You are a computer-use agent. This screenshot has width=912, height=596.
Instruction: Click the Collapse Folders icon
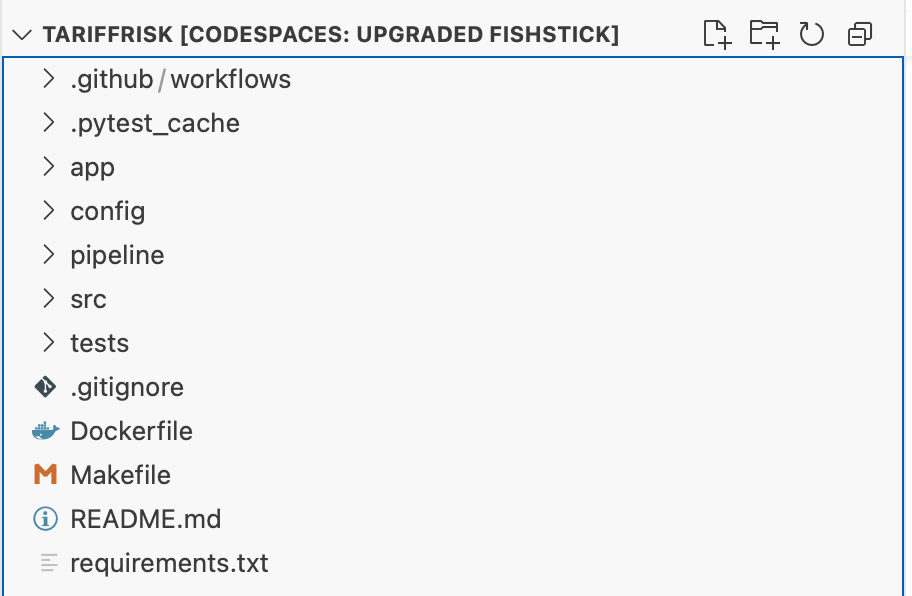(x=858, y=34)
